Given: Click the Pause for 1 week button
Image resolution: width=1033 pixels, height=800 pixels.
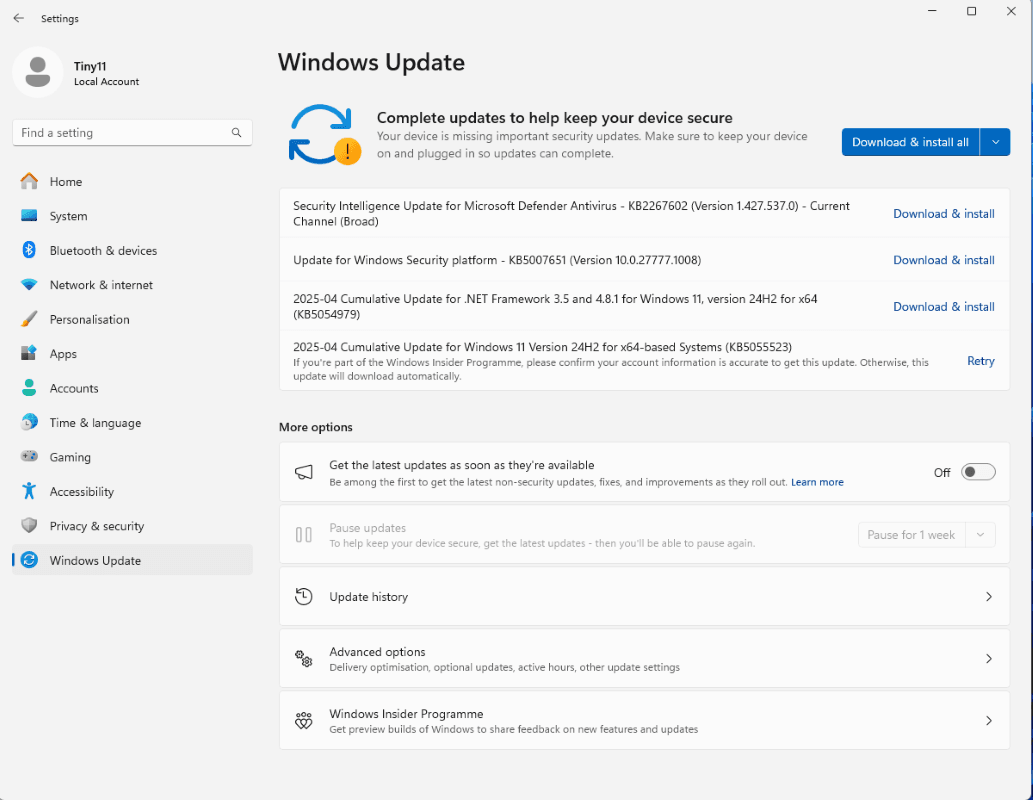Looking at the screenshot, I should tap(911, 534).
